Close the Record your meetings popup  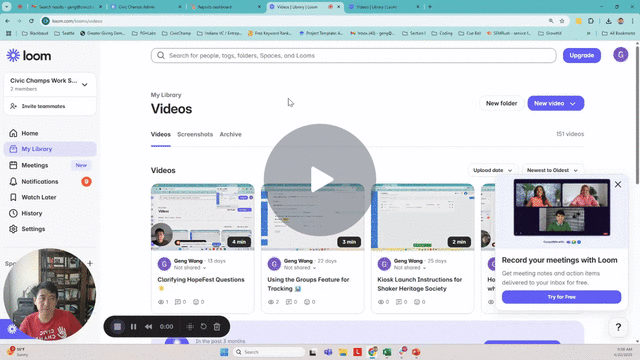618,184
